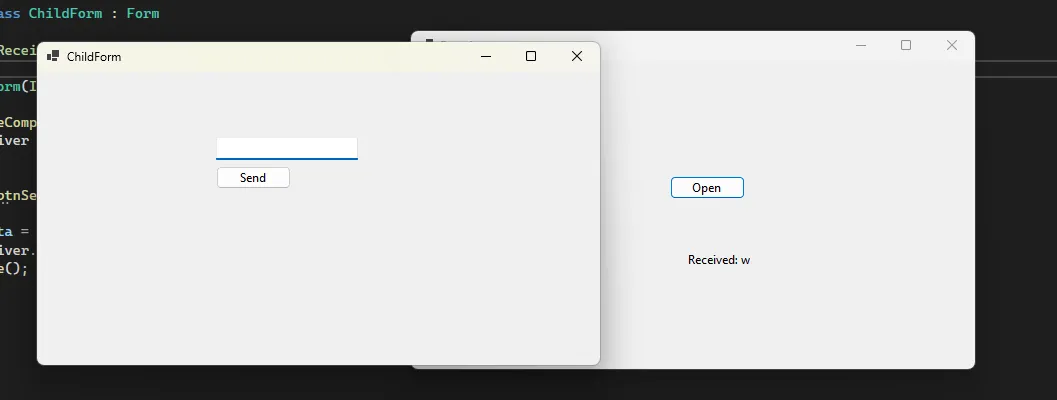Minimize the ChildForm window

486,57
